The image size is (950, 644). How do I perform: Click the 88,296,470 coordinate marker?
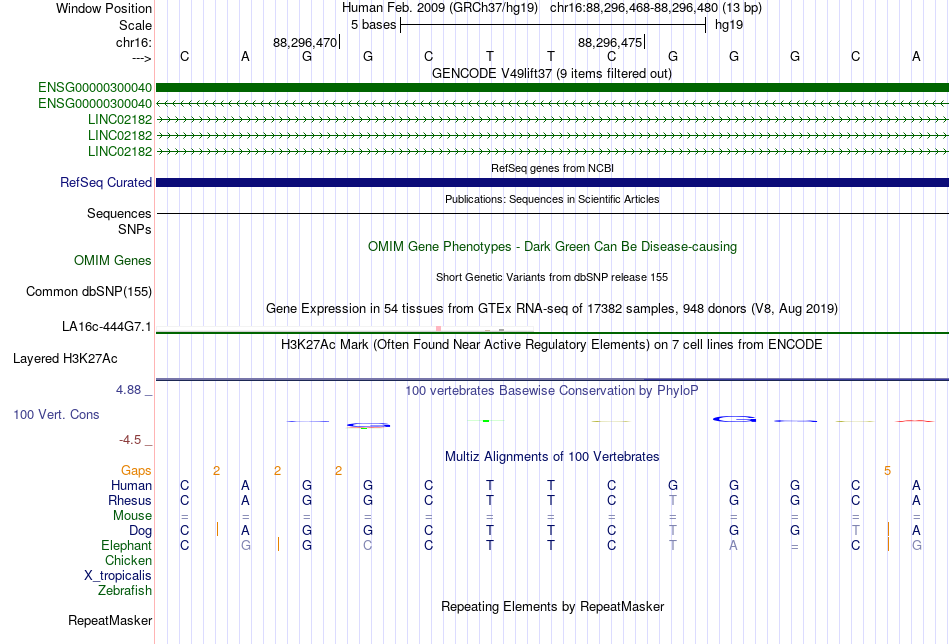pyautogui.click(x=305, y=42)
